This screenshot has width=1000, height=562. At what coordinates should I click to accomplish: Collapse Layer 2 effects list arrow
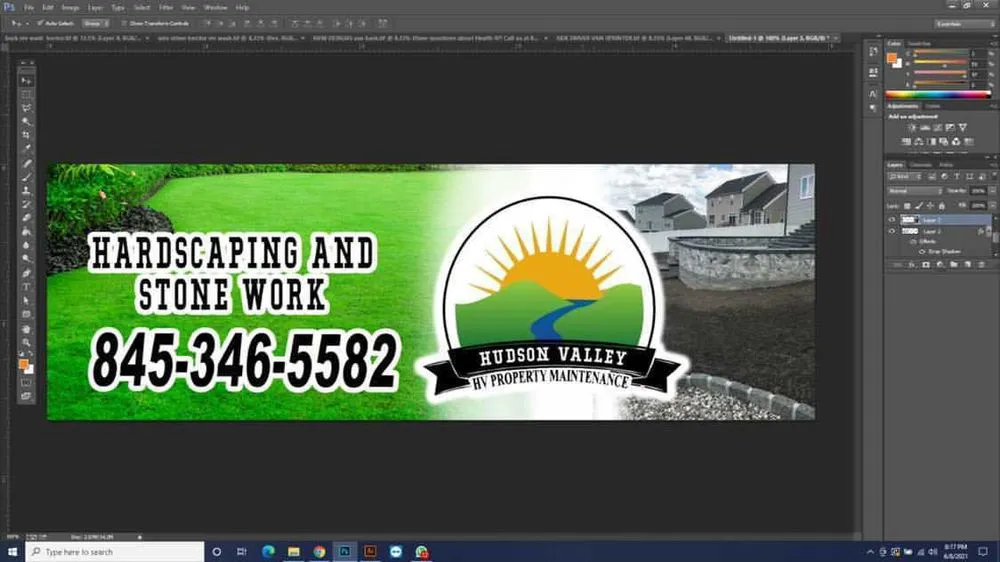pos(990,231)
